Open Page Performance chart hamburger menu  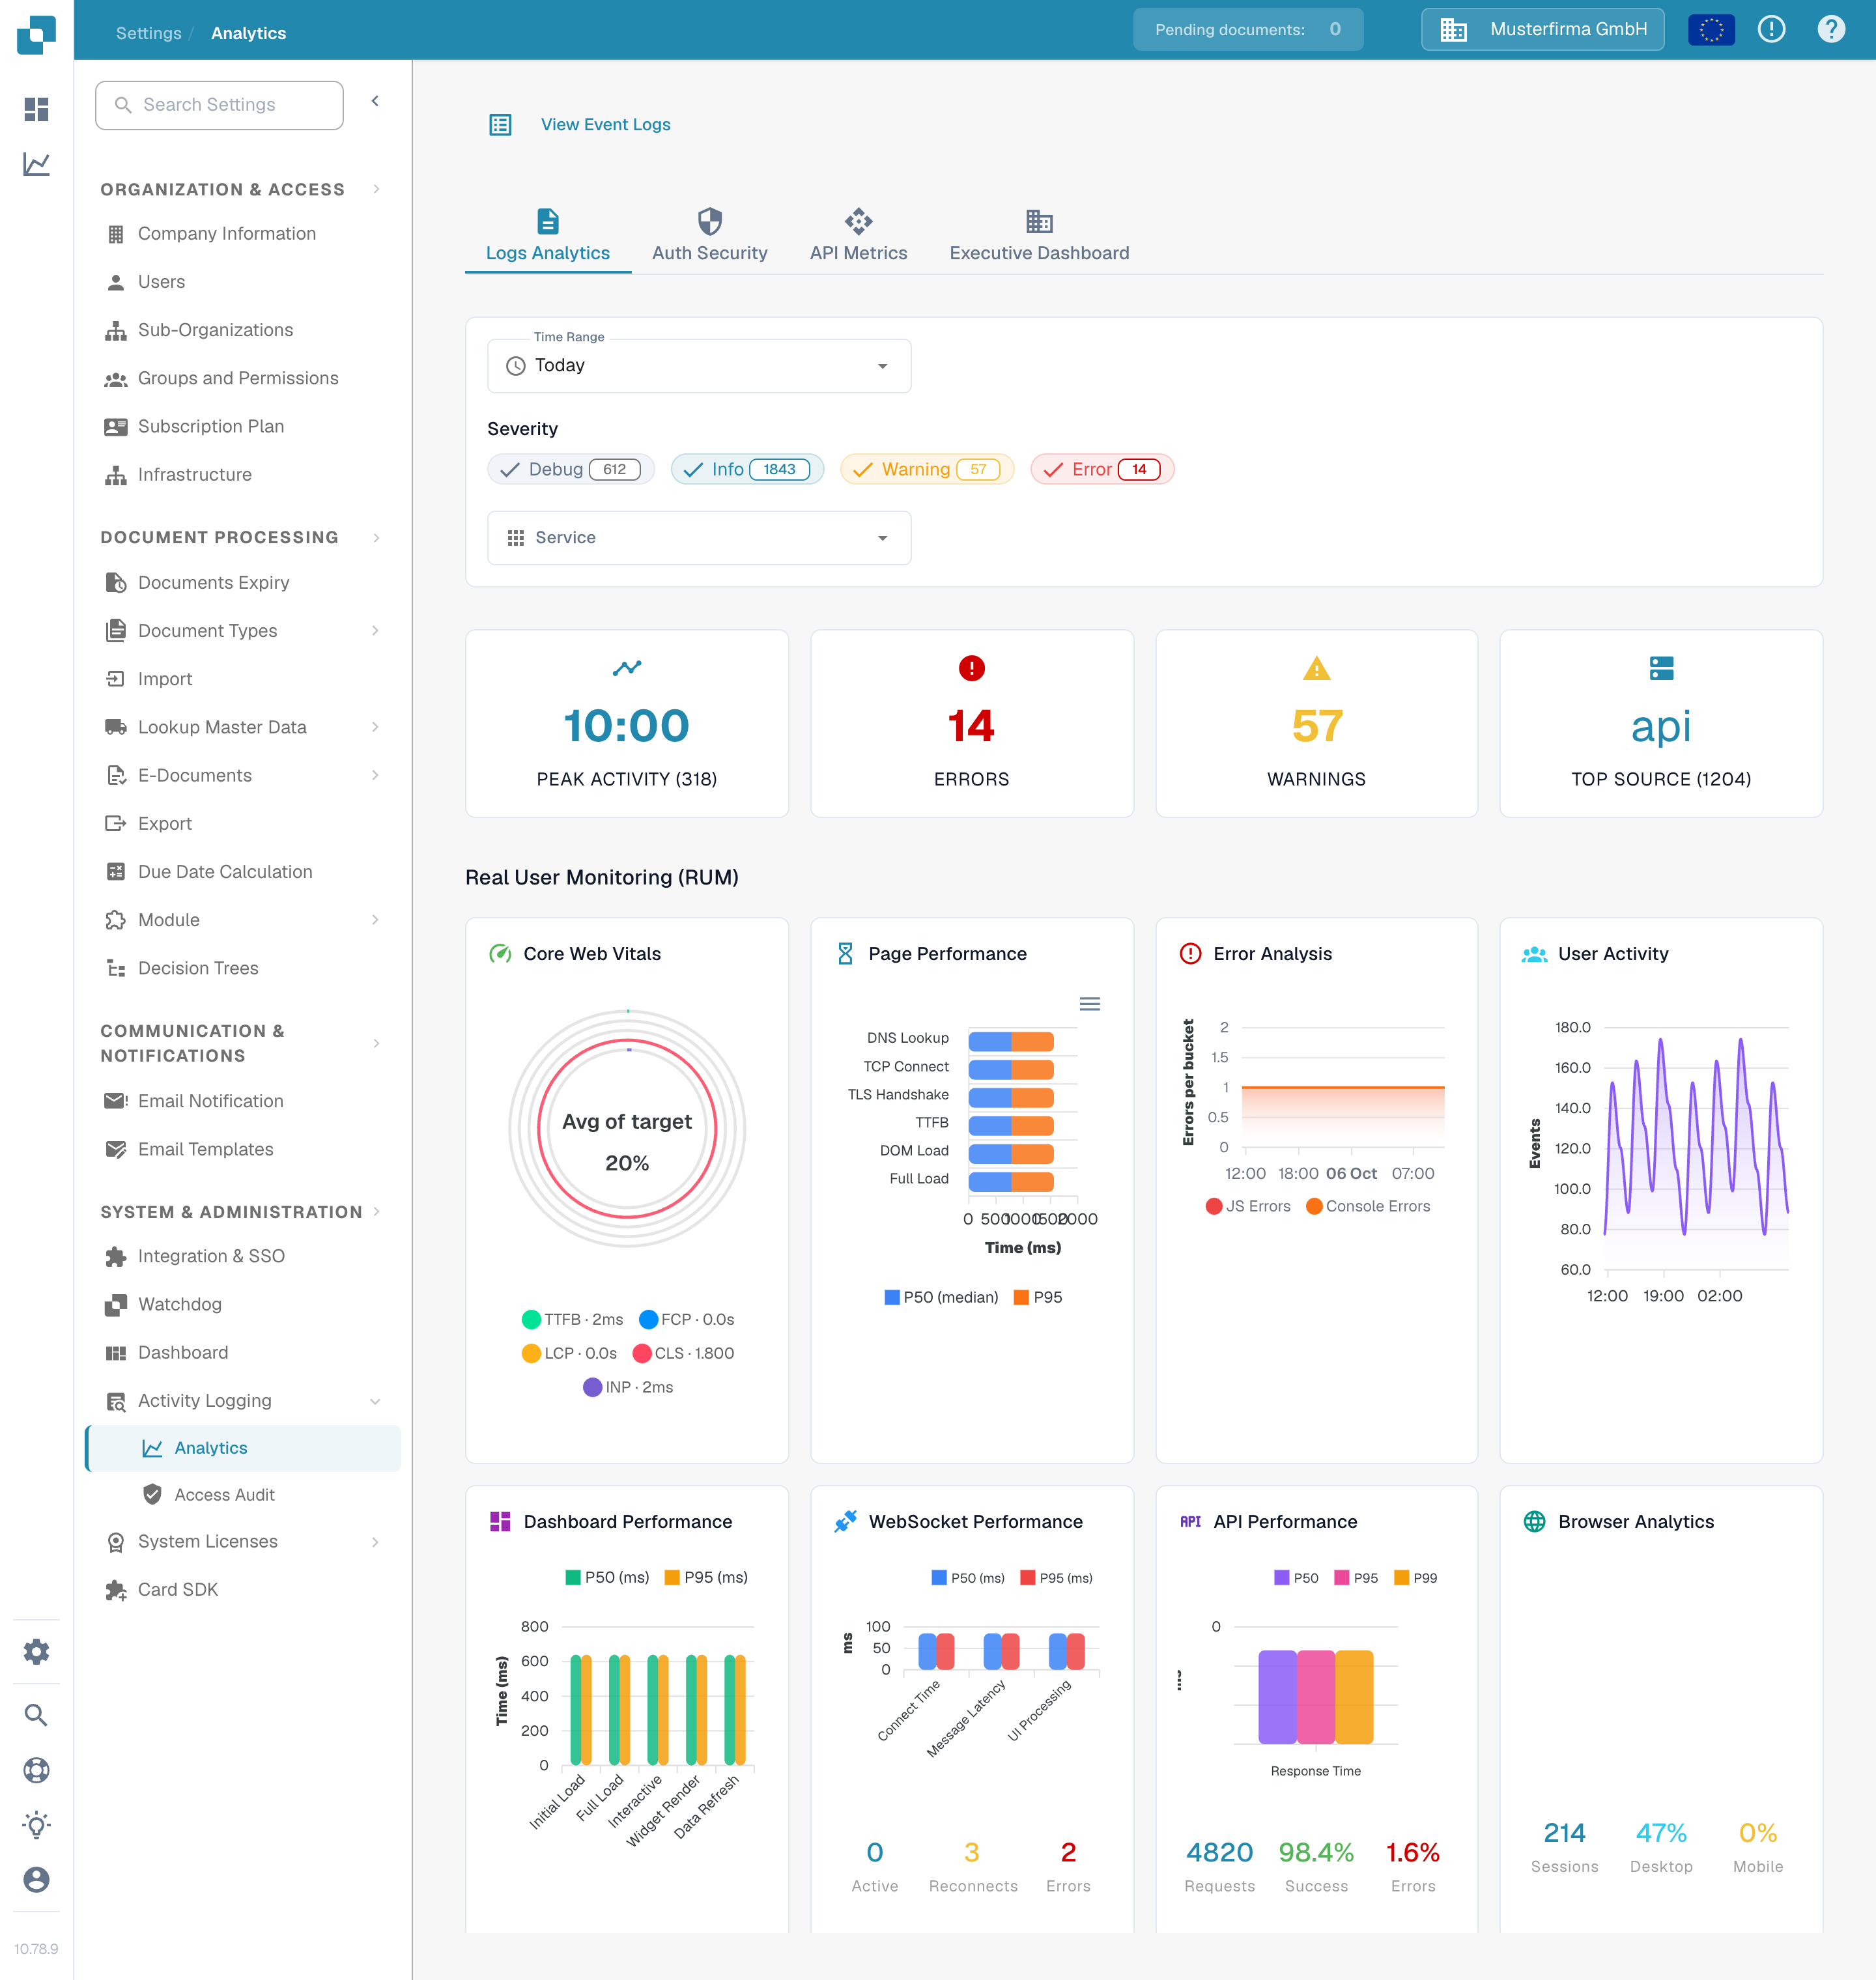[x=1090, y=1004]
